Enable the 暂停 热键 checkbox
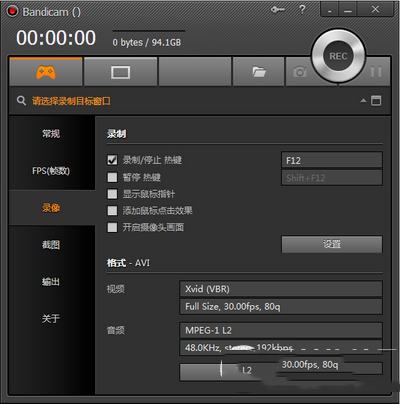This screenshot has width=400, height=404. coord(112,177)
